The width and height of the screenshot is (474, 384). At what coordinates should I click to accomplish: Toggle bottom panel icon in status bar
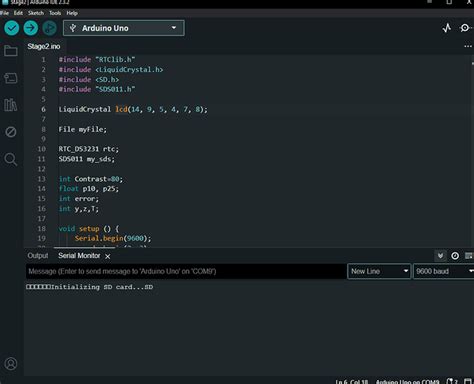468,381
